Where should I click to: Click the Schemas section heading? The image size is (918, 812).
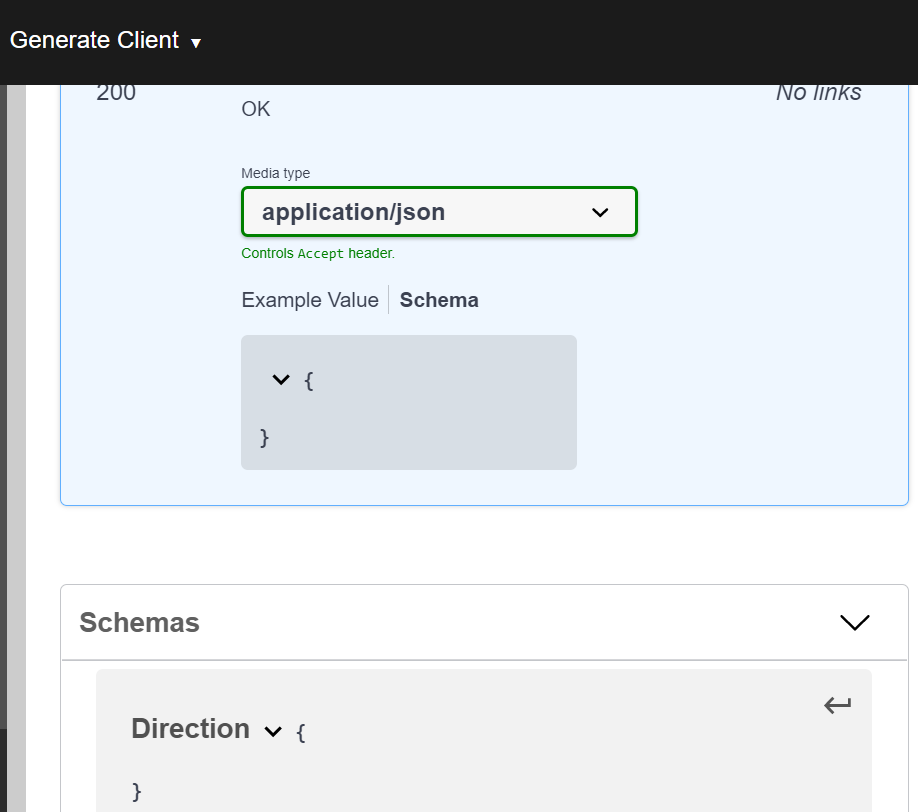click(139, 622)
